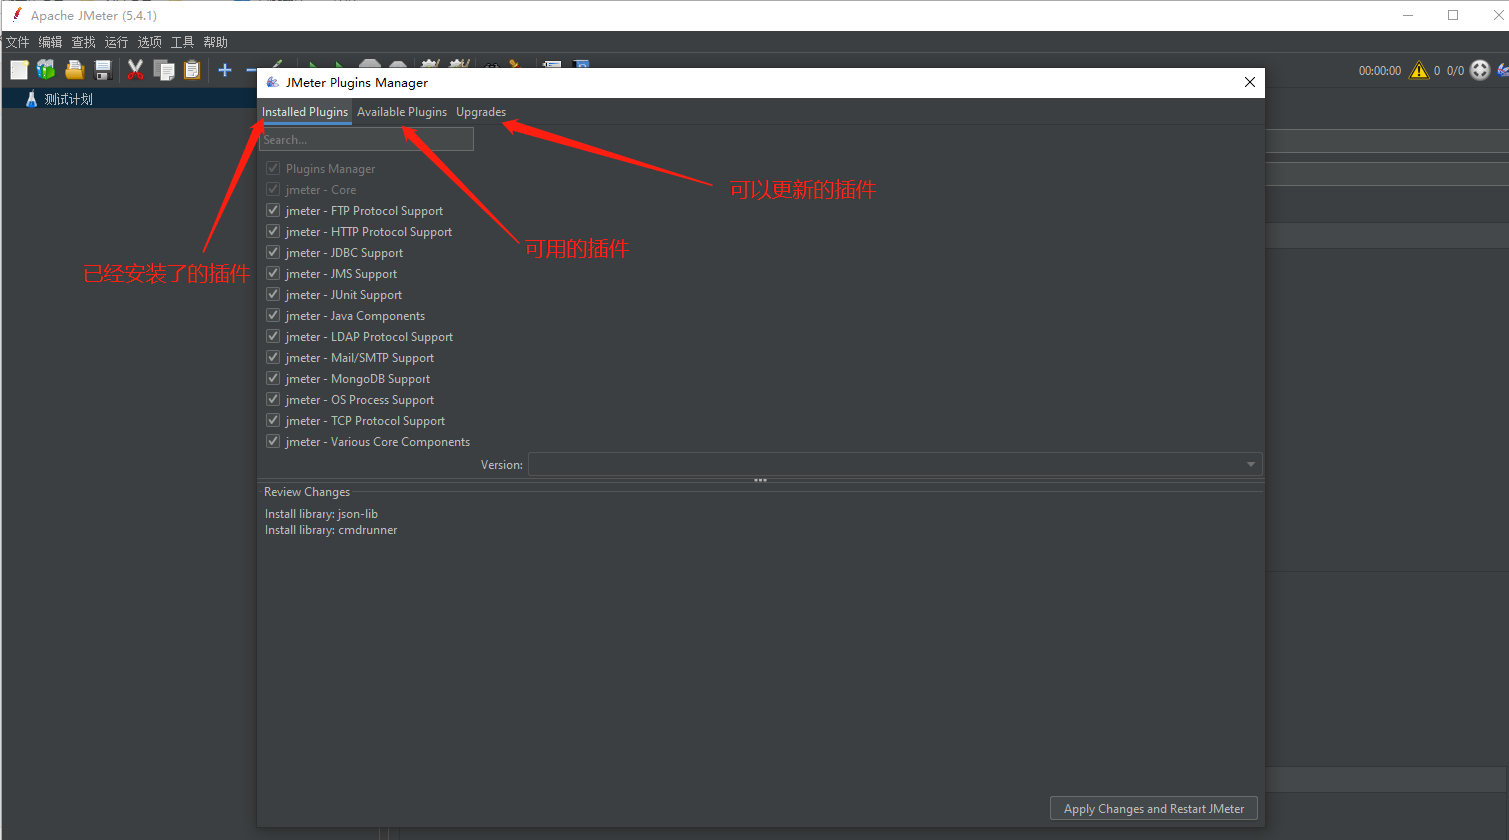Uncheck jmeter - Java Components
The height and width of the screenshot is (840, 1509).
(x=273, y=315)
